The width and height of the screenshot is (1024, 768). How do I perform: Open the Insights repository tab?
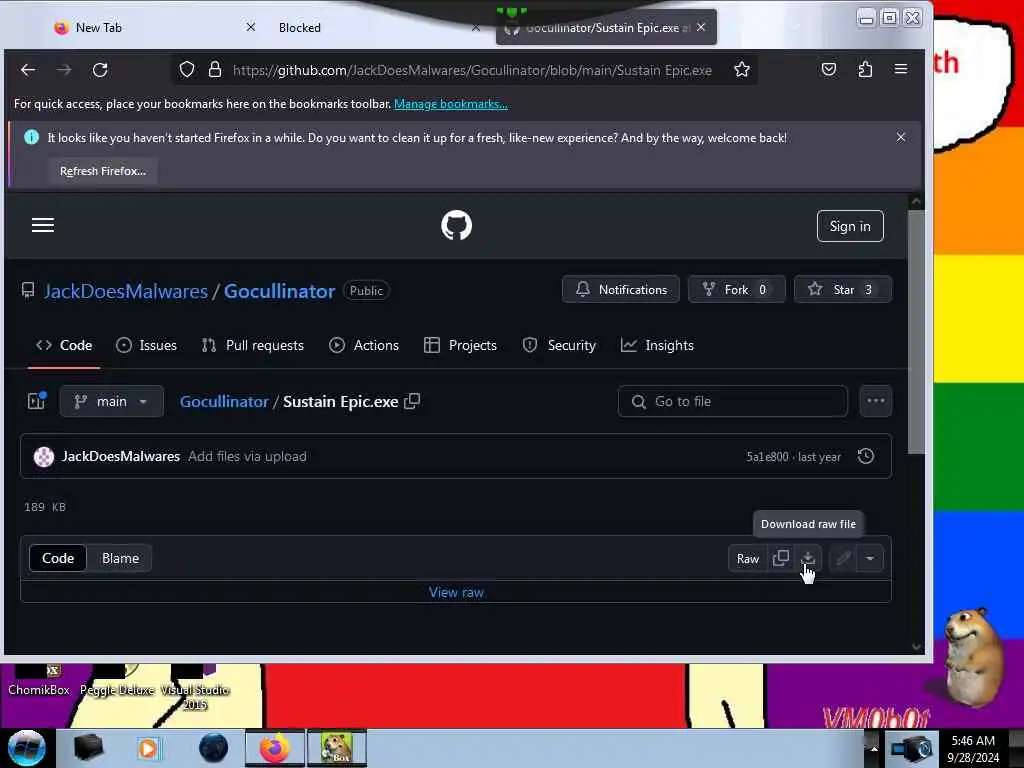pos(657,345)
